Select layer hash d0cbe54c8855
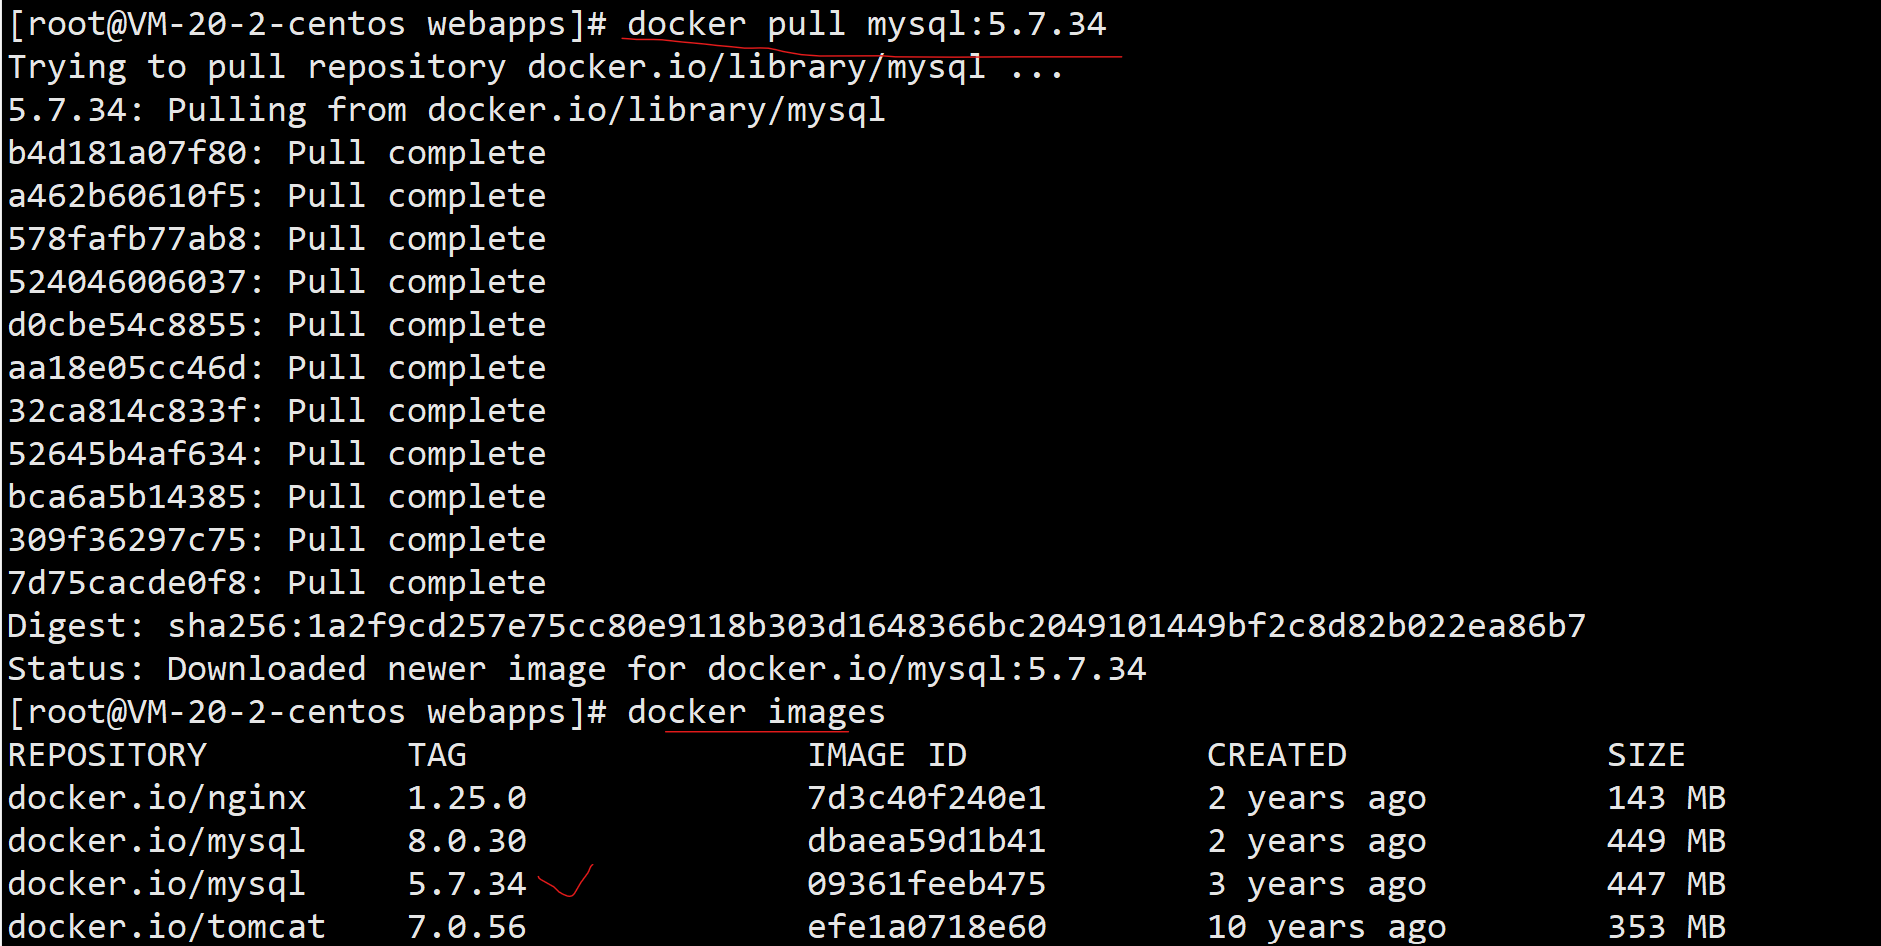1881x946 pixels. pyautogui.click(x=127, y=325)
